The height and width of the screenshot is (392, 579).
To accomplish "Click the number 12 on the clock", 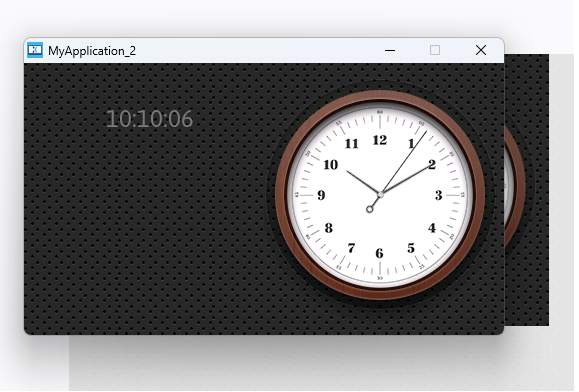I will point(380,140).
